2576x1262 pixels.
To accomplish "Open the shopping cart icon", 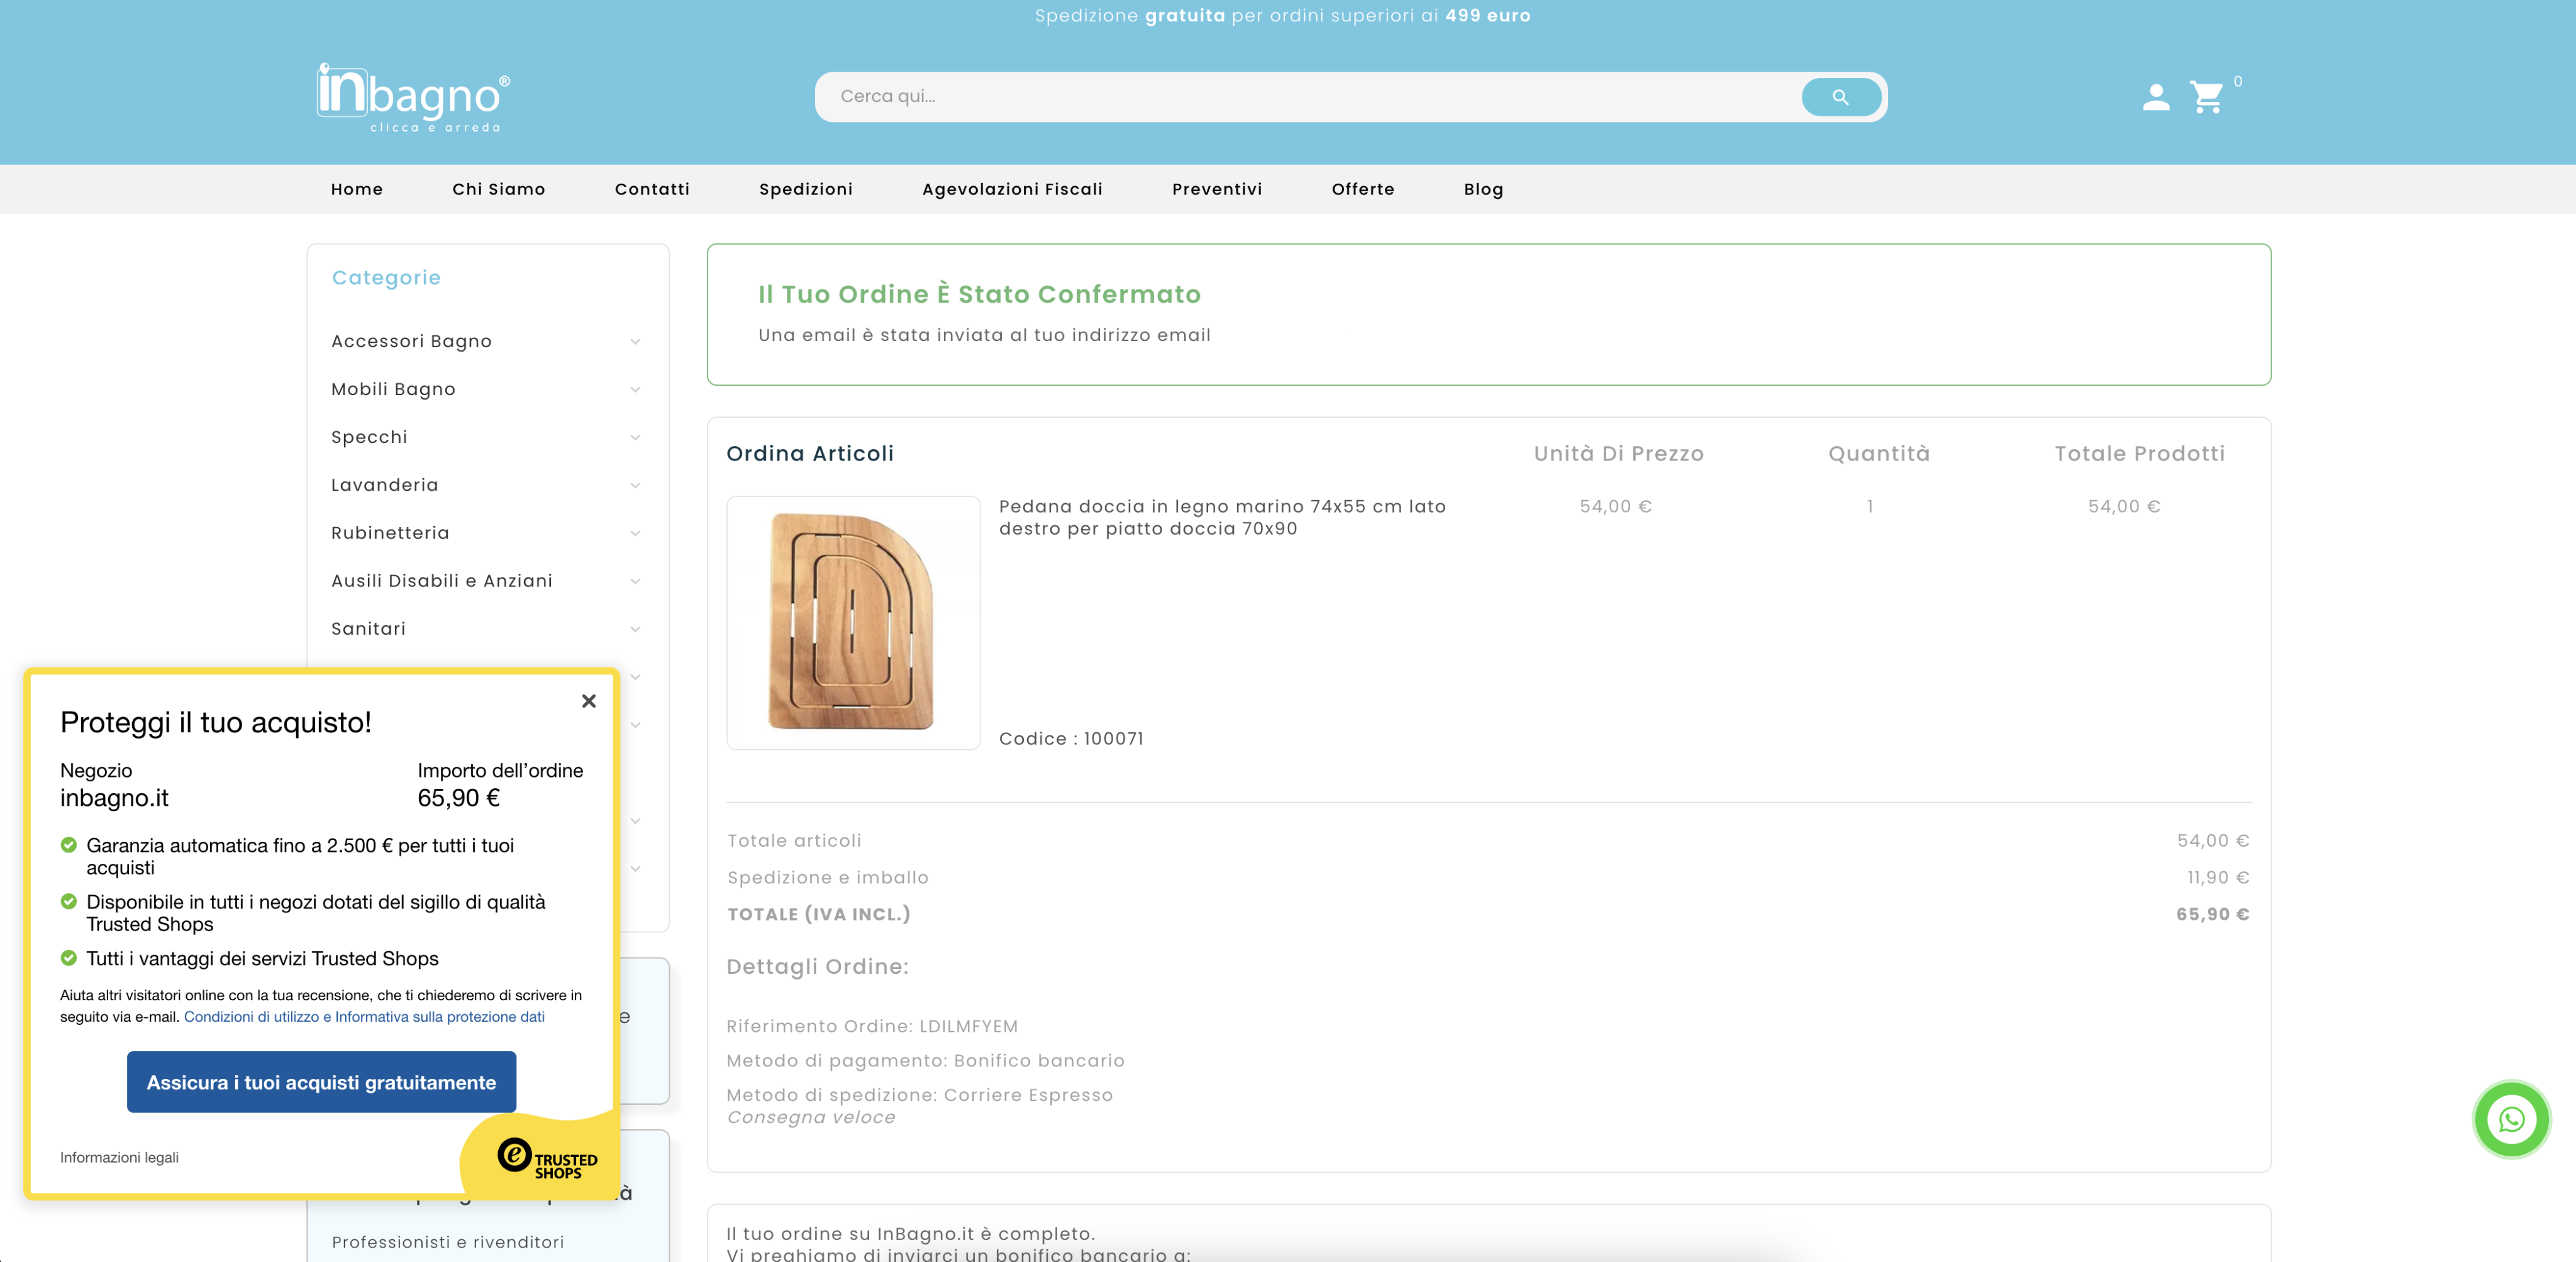I will [x=2206, y=97].
